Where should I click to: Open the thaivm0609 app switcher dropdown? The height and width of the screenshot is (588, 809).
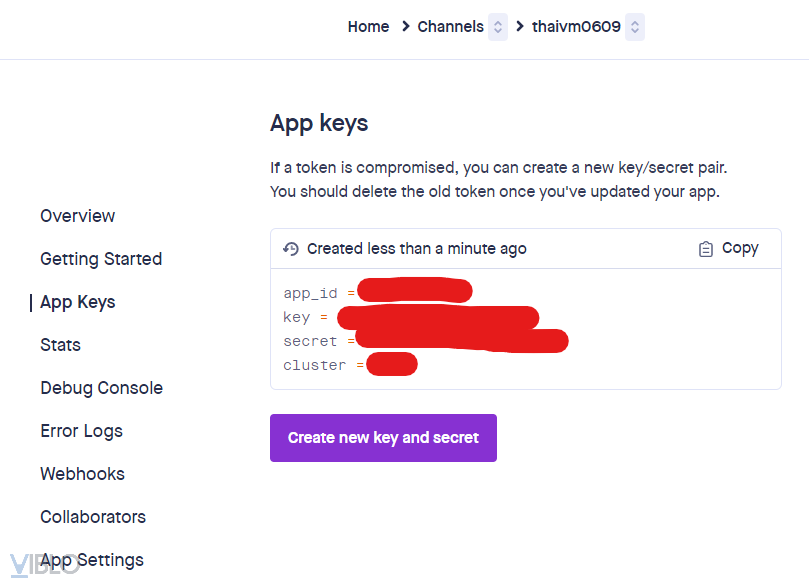pyautogui.click(x=635, y=27)
